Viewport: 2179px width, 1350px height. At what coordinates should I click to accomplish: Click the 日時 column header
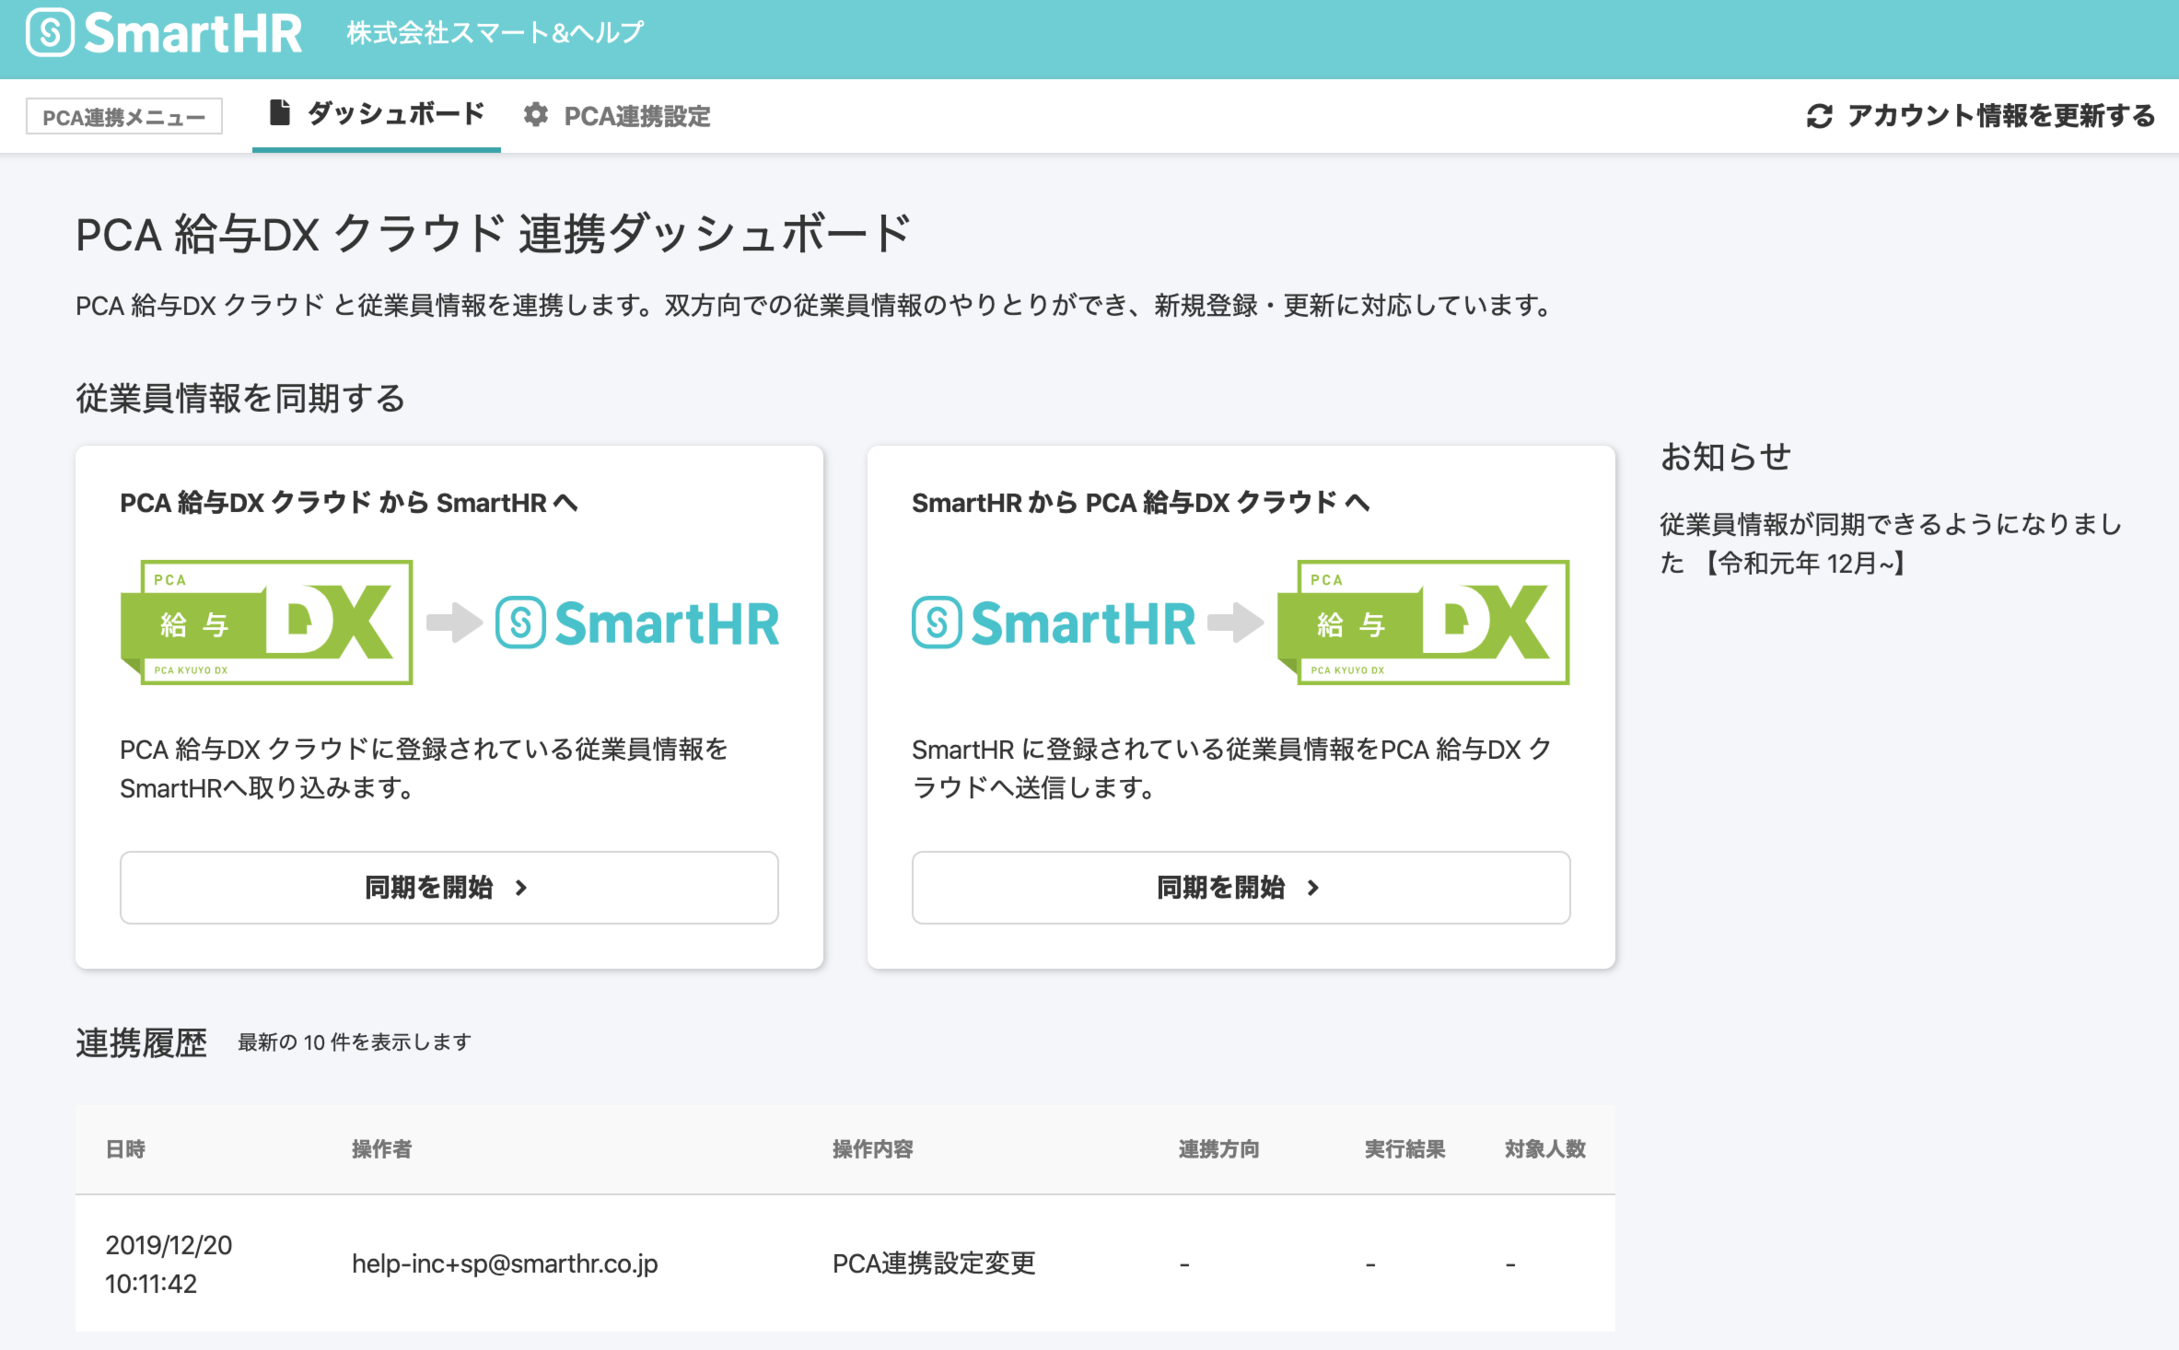pos(126,1149)
